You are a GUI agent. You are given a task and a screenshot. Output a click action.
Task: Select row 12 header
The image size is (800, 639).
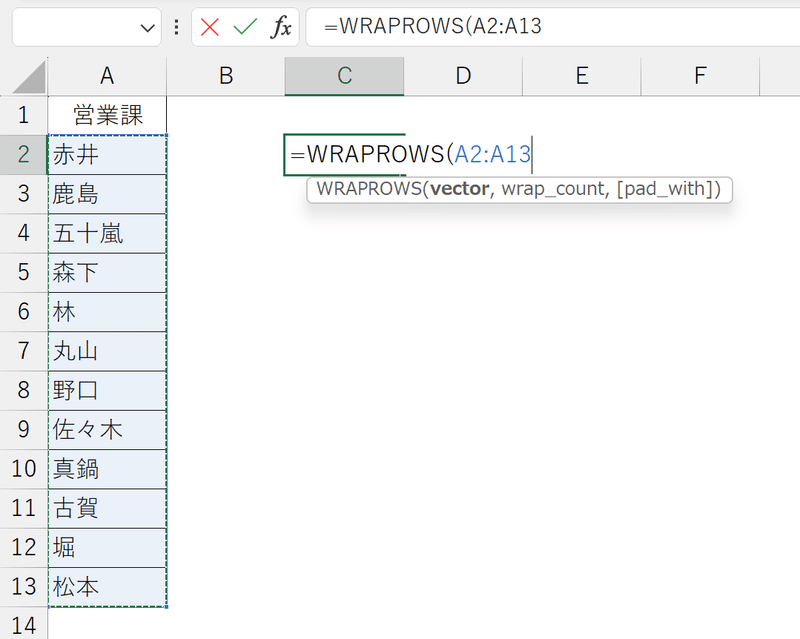tap(23, 548)
